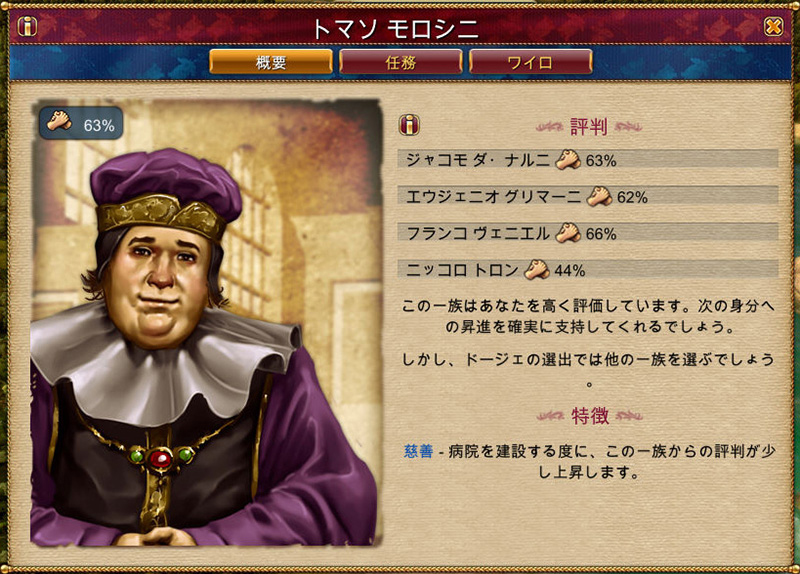The height and width of the screenshot is (574, 800).
Task: Click handshake icon next to エウジェニオ グリマーニ
Action: point(599,196)
